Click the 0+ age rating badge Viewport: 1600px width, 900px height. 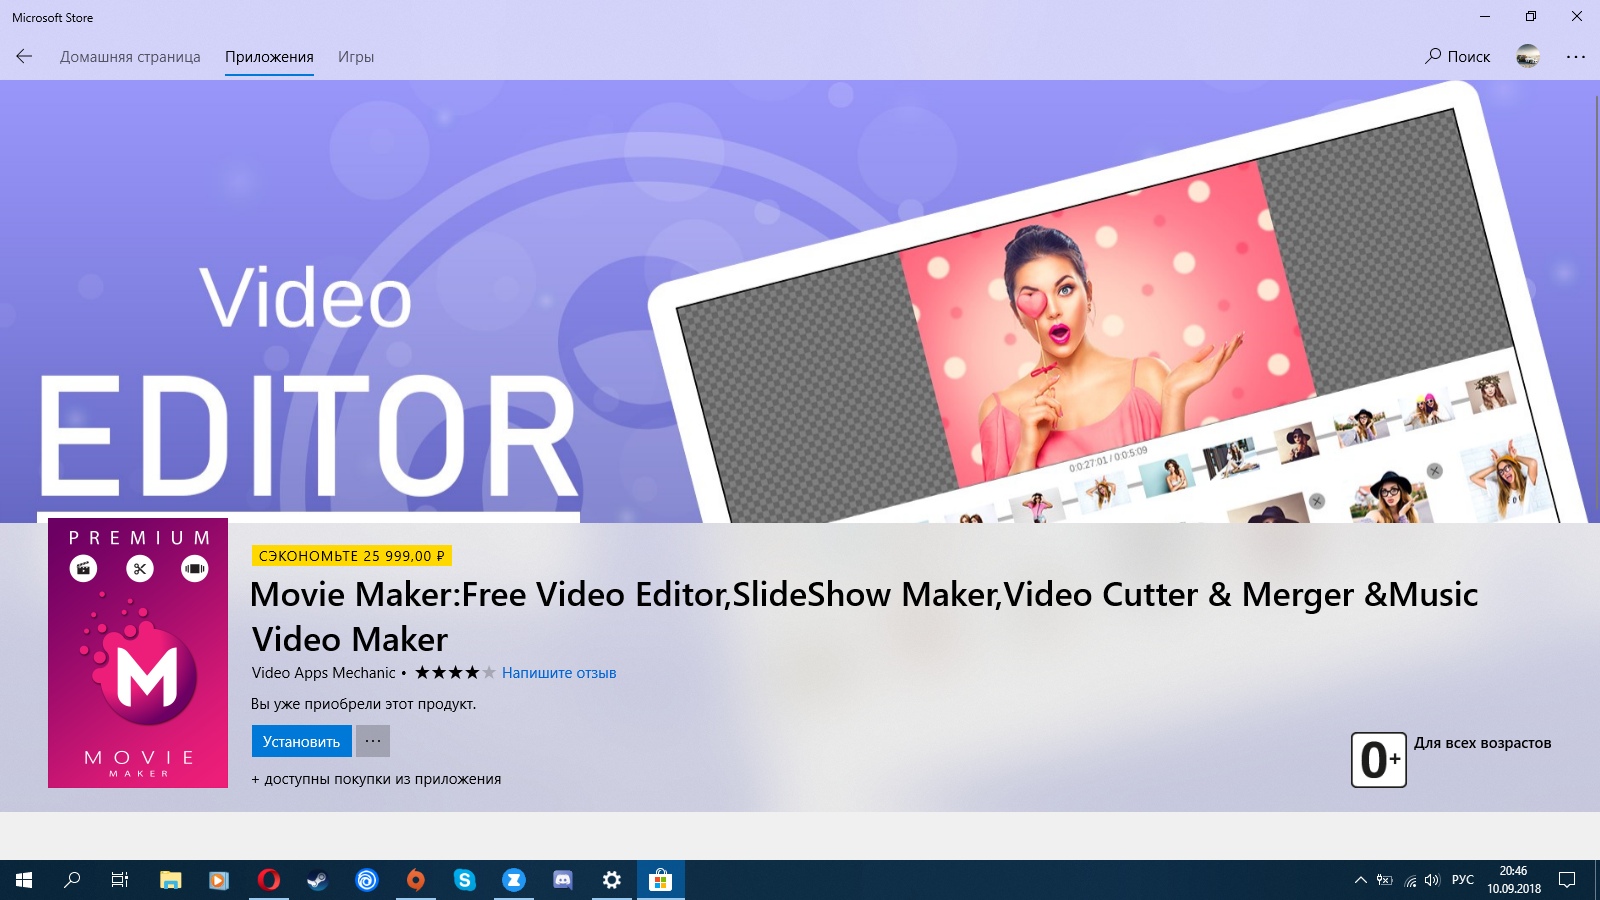point(1379,760)
